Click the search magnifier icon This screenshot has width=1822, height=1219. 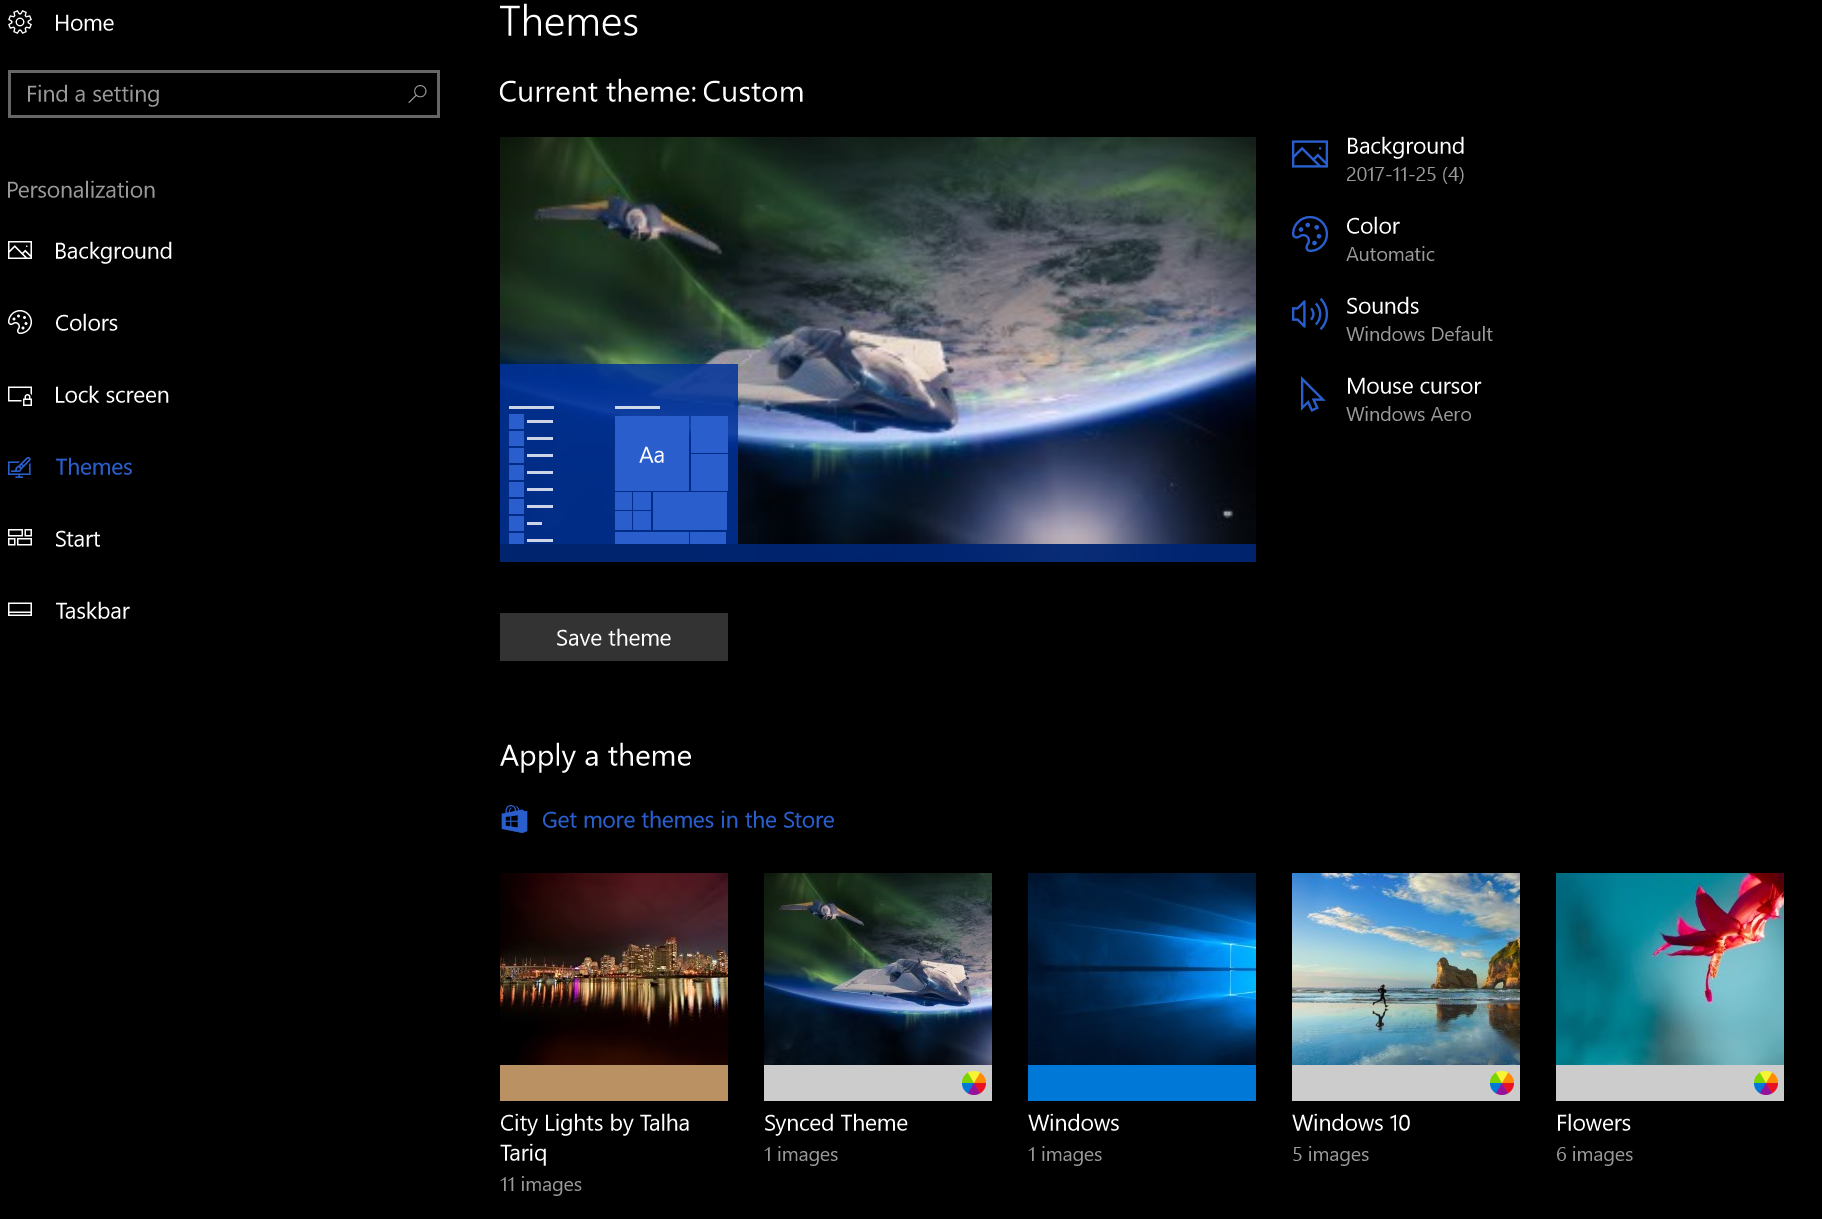point(417,94)
